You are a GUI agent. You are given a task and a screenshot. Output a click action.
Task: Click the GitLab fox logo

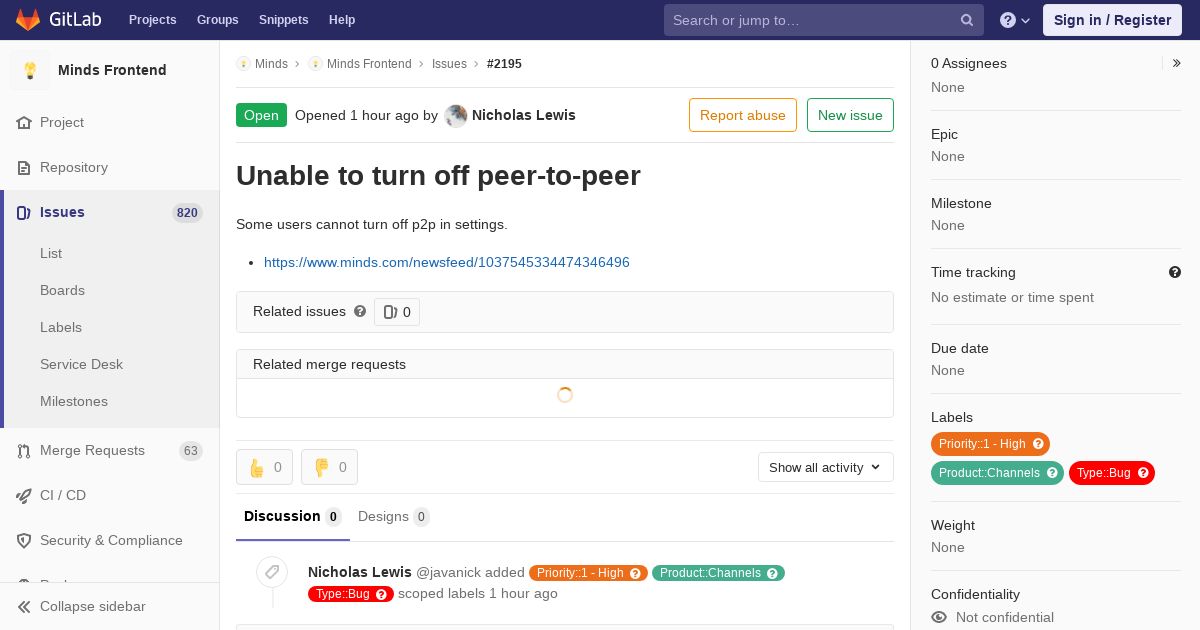click(x=28, y=19)
